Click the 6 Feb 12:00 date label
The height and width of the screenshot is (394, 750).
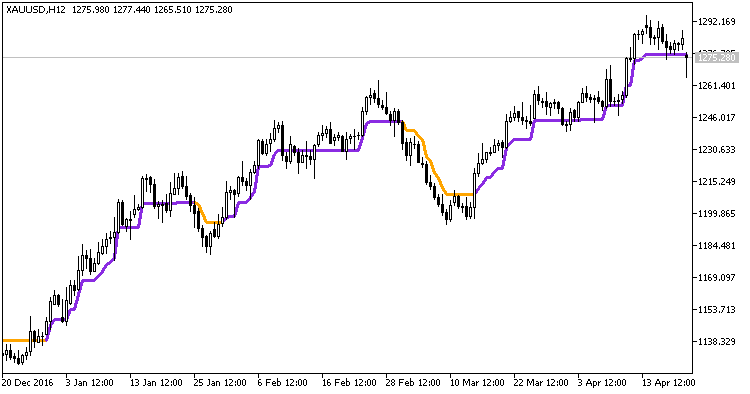282,383
